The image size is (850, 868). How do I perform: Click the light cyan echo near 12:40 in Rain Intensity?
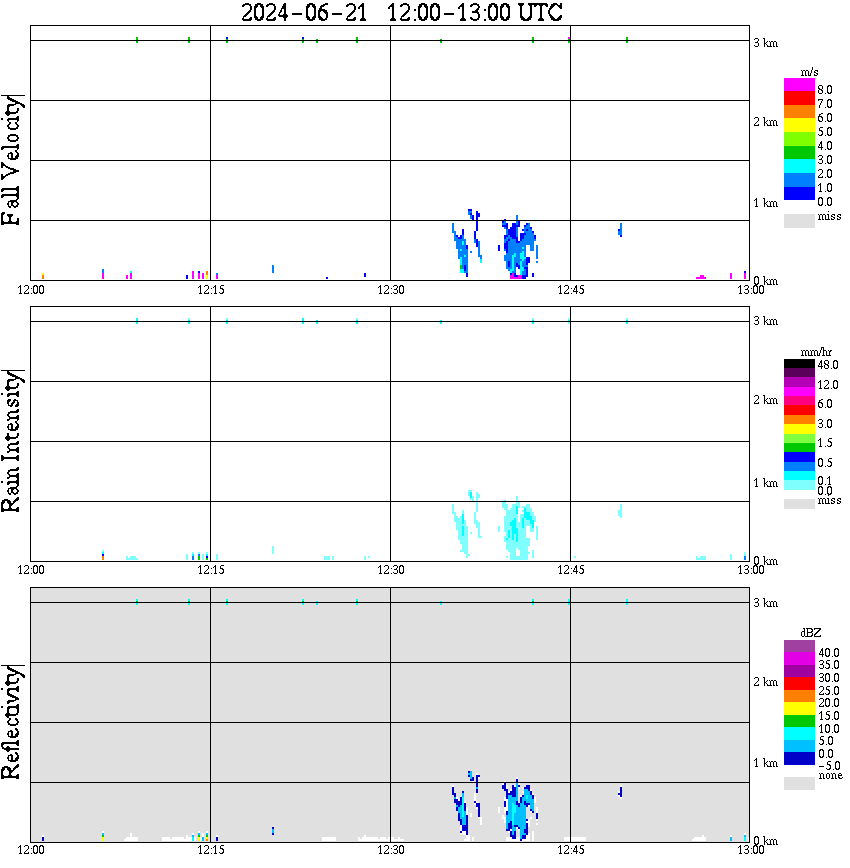(517, 529)
